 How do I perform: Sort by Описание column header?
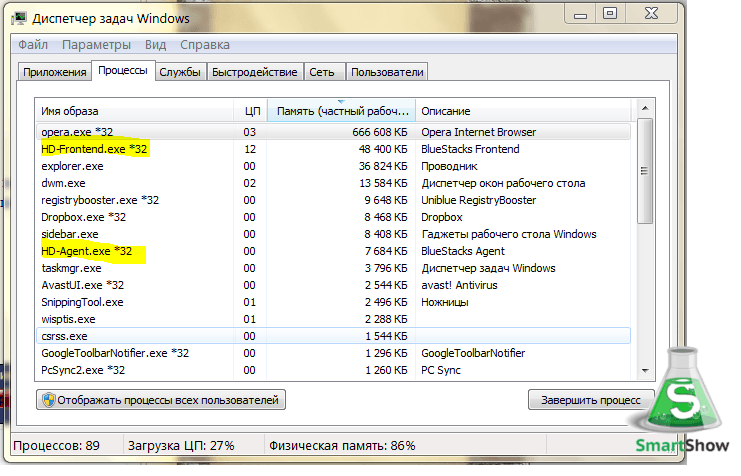click(524, 111)
